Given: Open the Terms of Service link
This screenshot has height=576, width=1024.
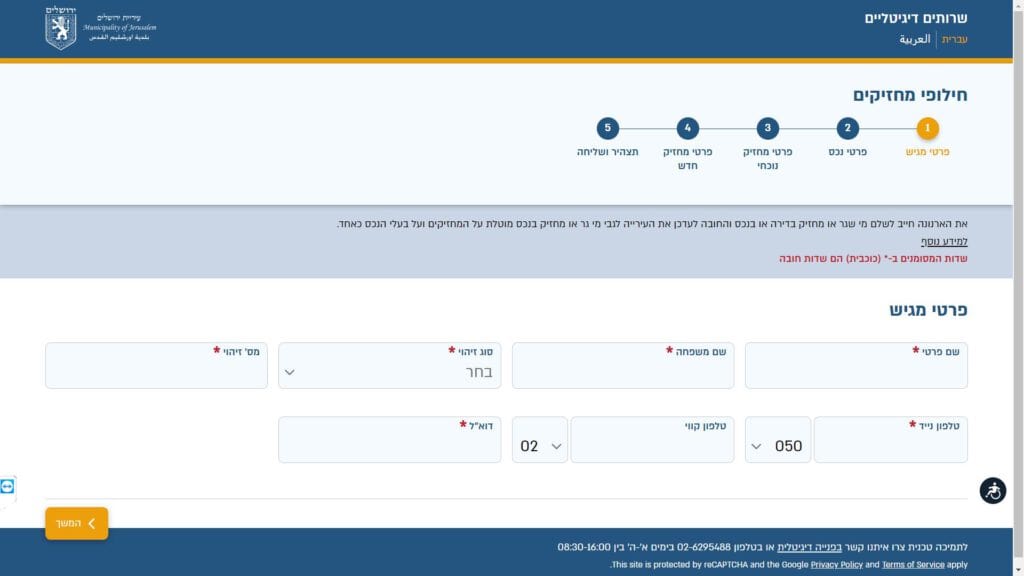Looking at the screenshot, I should pyautogui.click(x=912, y=565).
